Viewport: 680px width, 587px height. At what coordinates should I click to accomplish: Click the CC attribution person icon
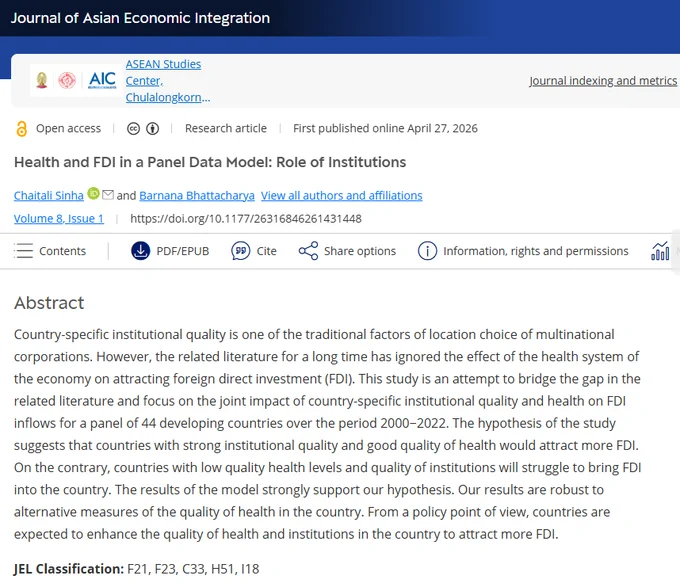[x=153, y=129]
